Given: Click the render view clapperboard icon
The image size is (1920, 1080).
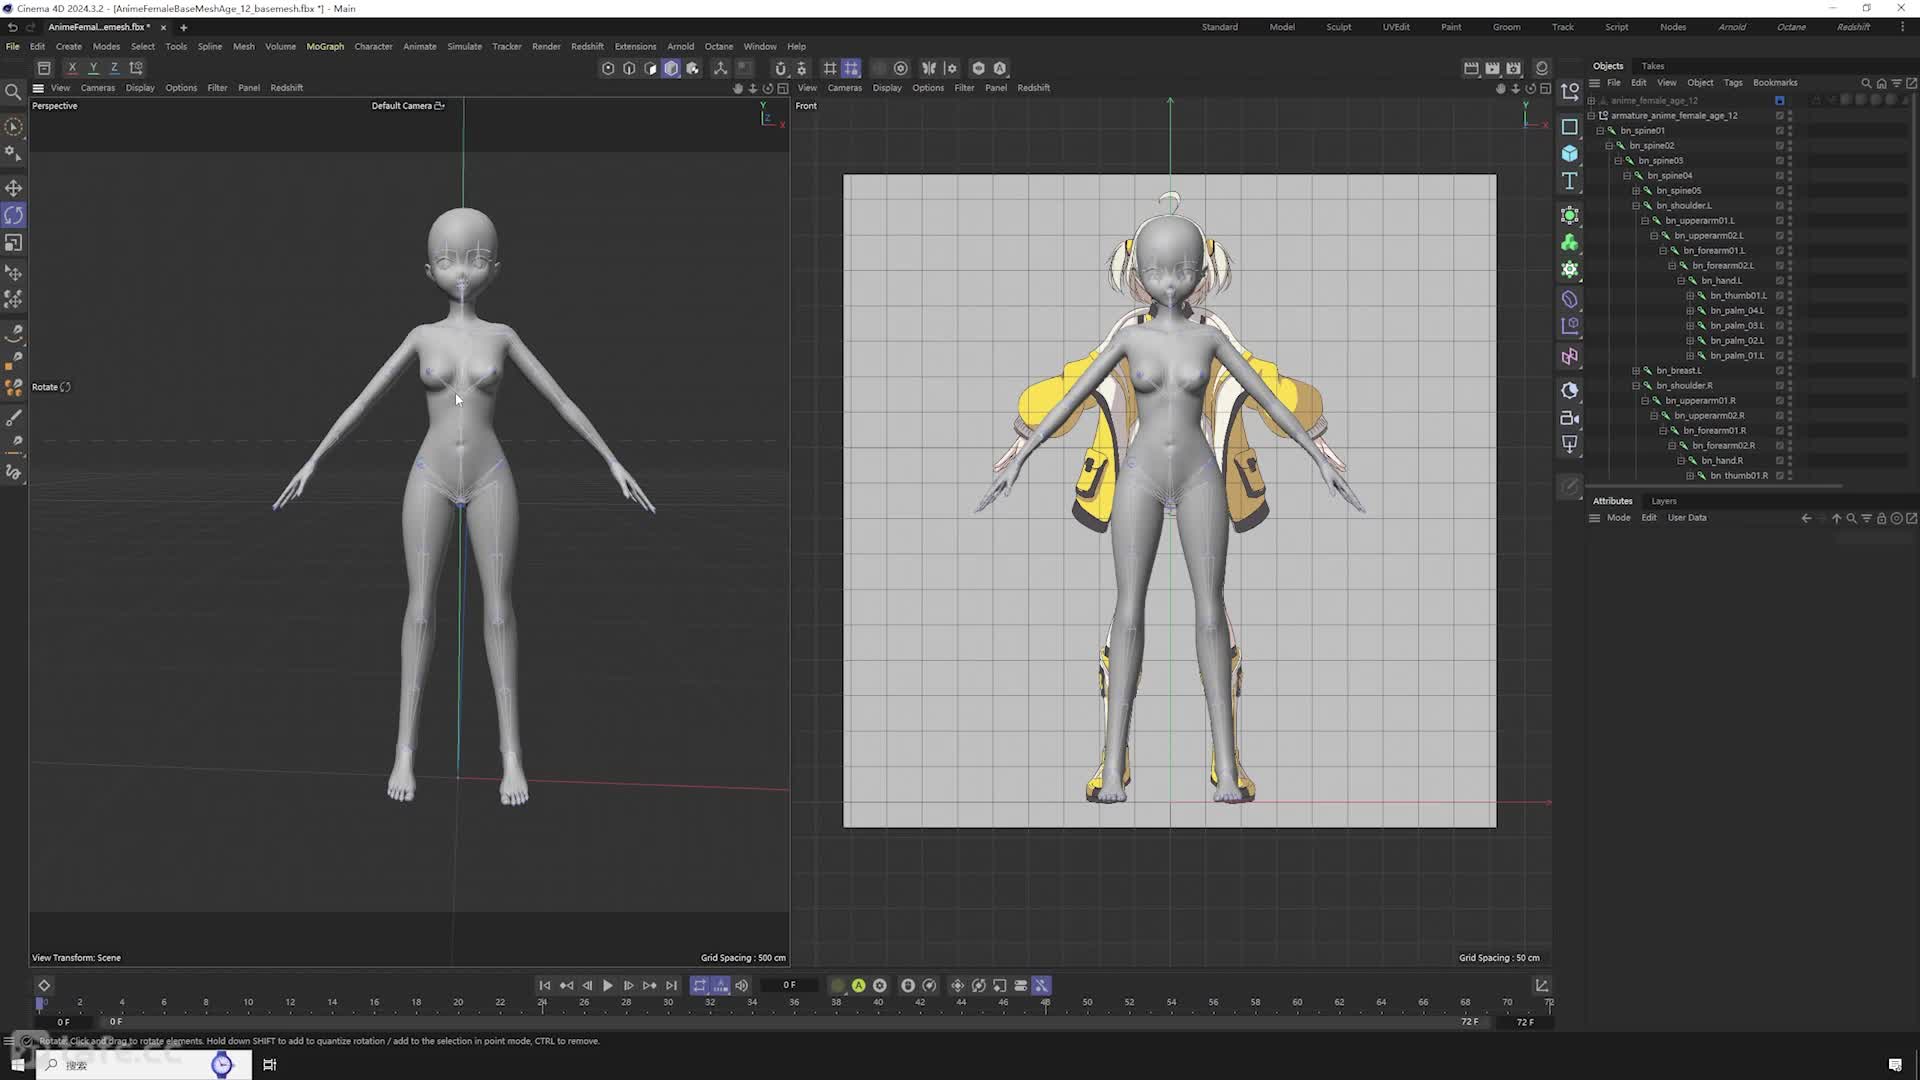Looking at the screenshot, I should pyautogui.click(x=1471, y=68).
